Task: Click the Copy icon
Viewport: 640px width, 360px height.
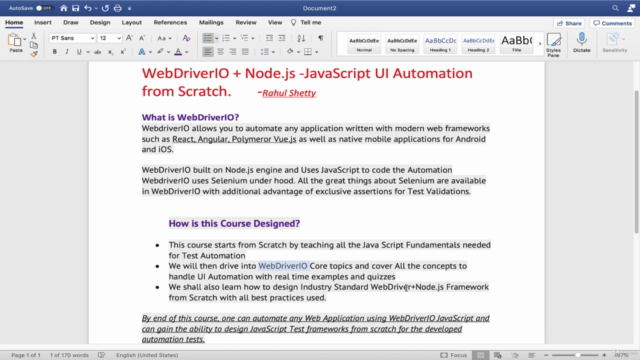Action: (x=34, y=45)
